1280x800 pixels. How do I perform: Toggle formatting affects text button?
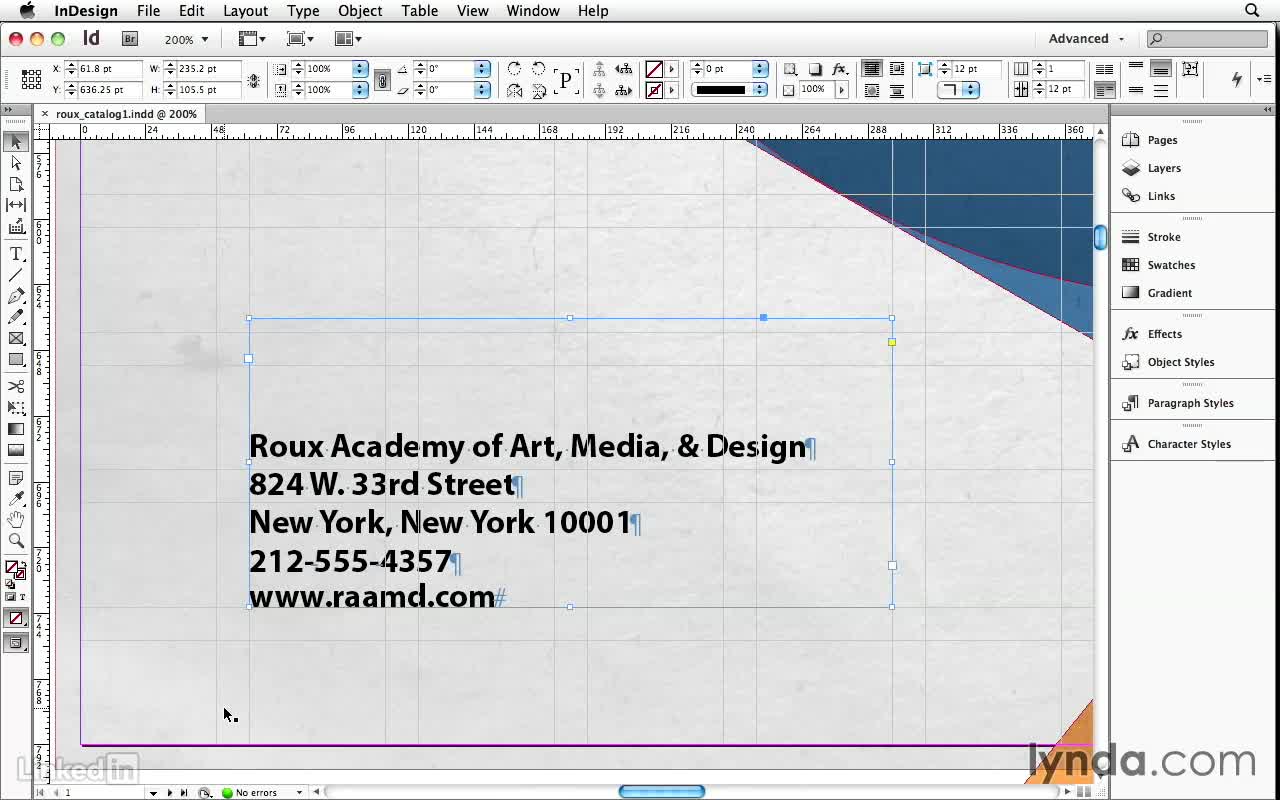coord(22,597)
